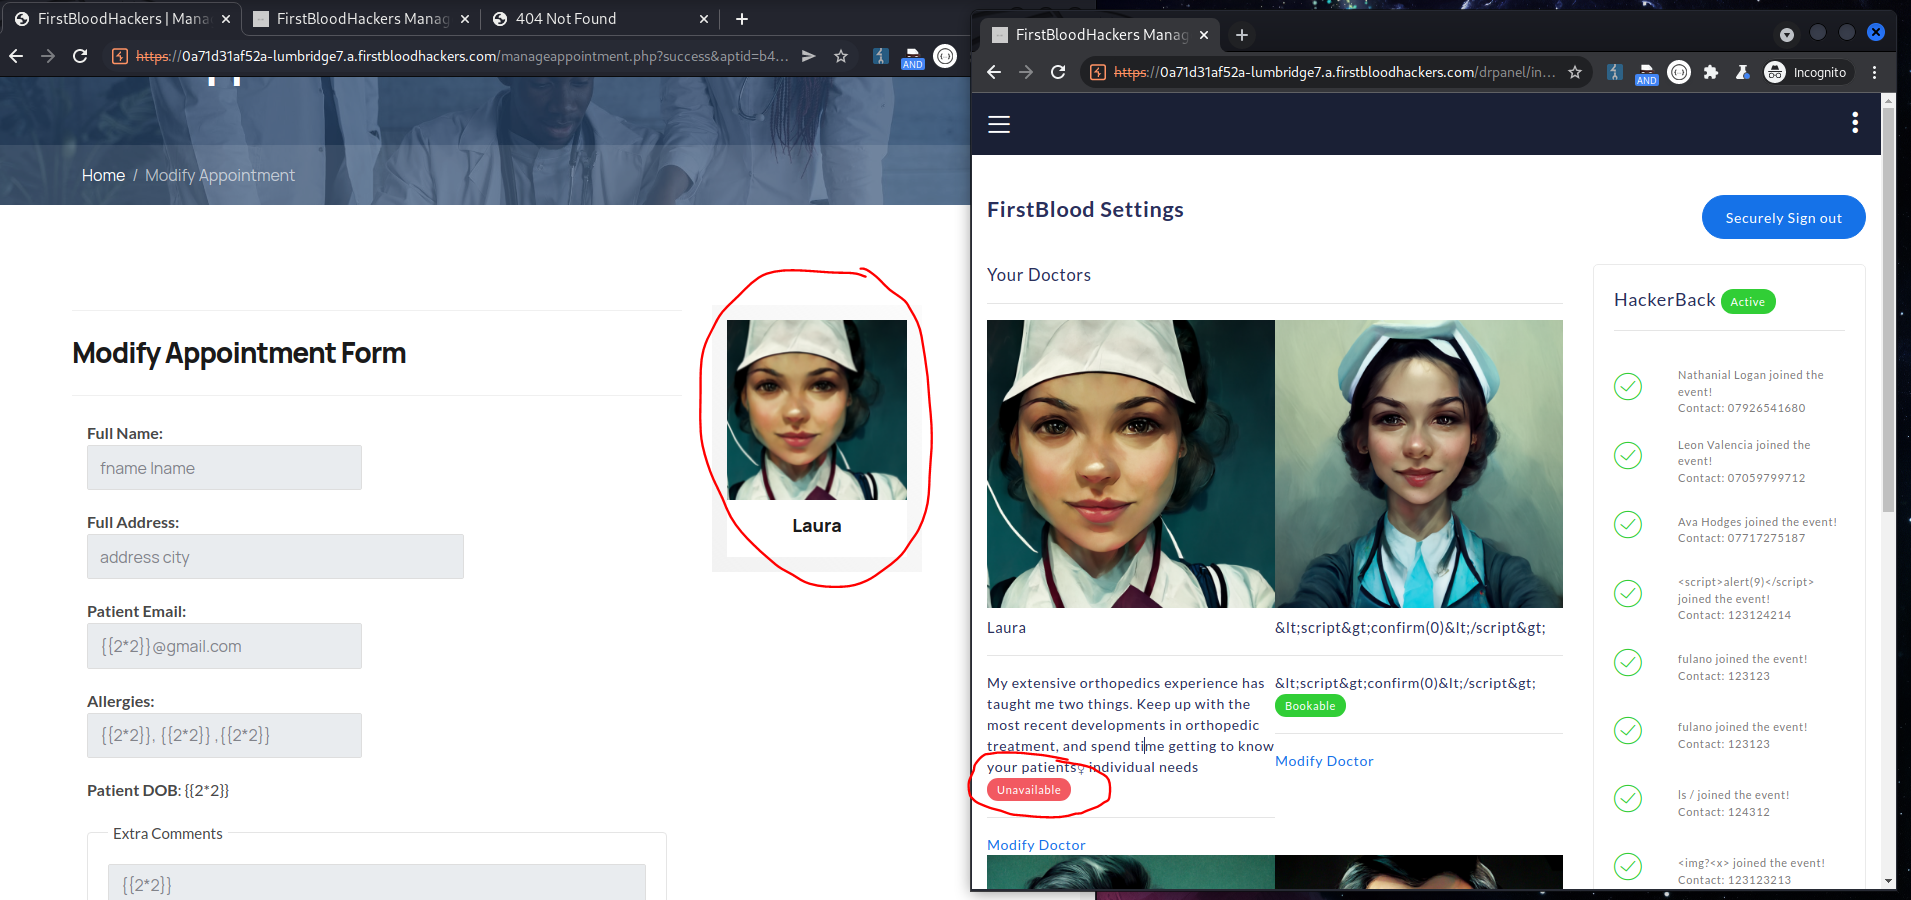Screen dimensions: 1911x900
Task: Open the AND extension in left window toolbar
Action: click(x=912, y=58)
